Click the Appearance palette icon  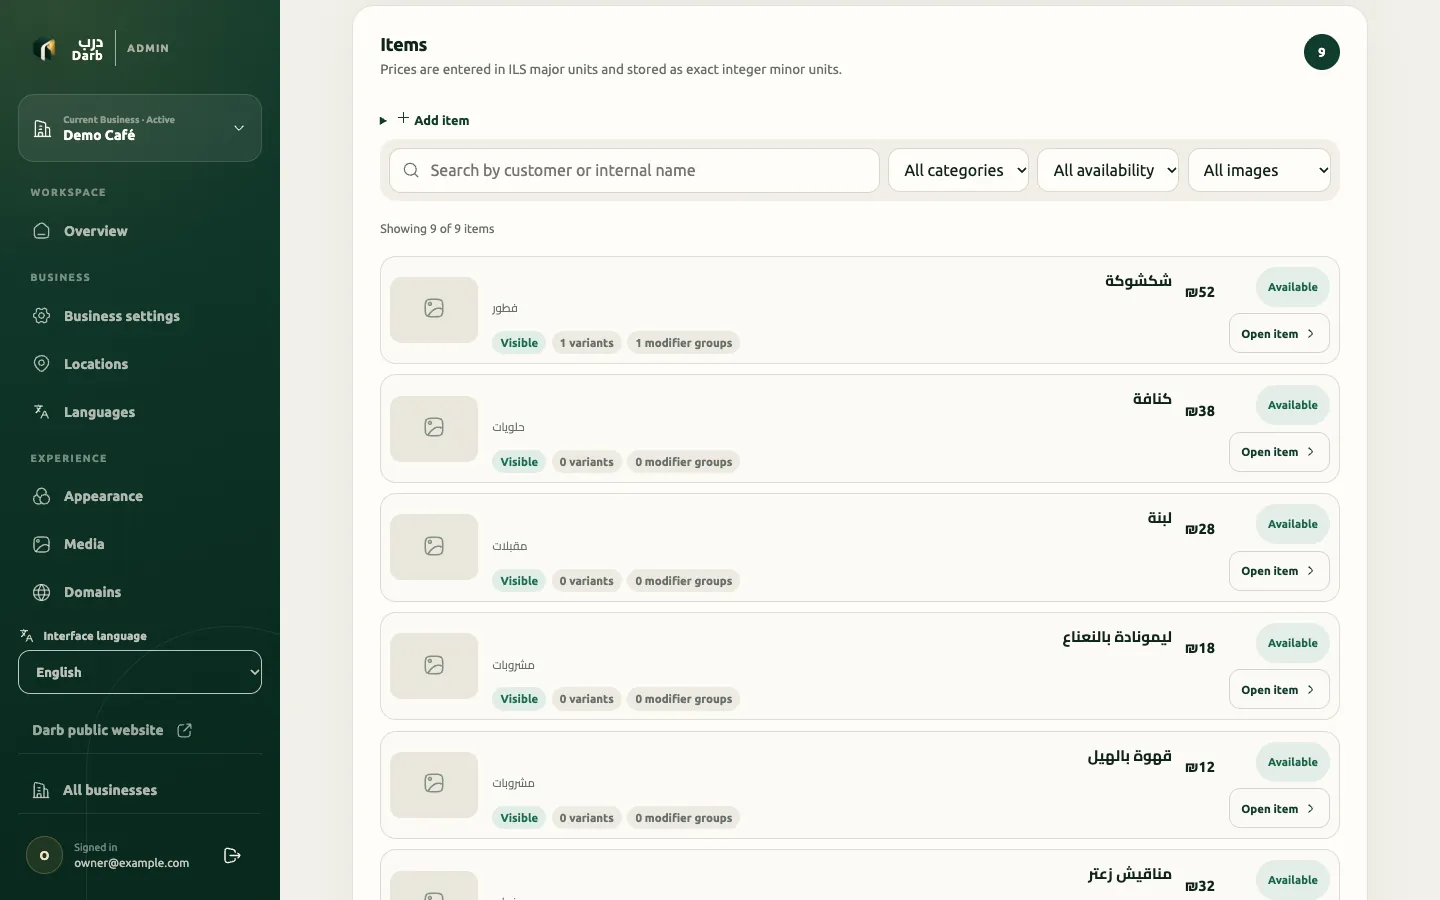click(42, 496)
